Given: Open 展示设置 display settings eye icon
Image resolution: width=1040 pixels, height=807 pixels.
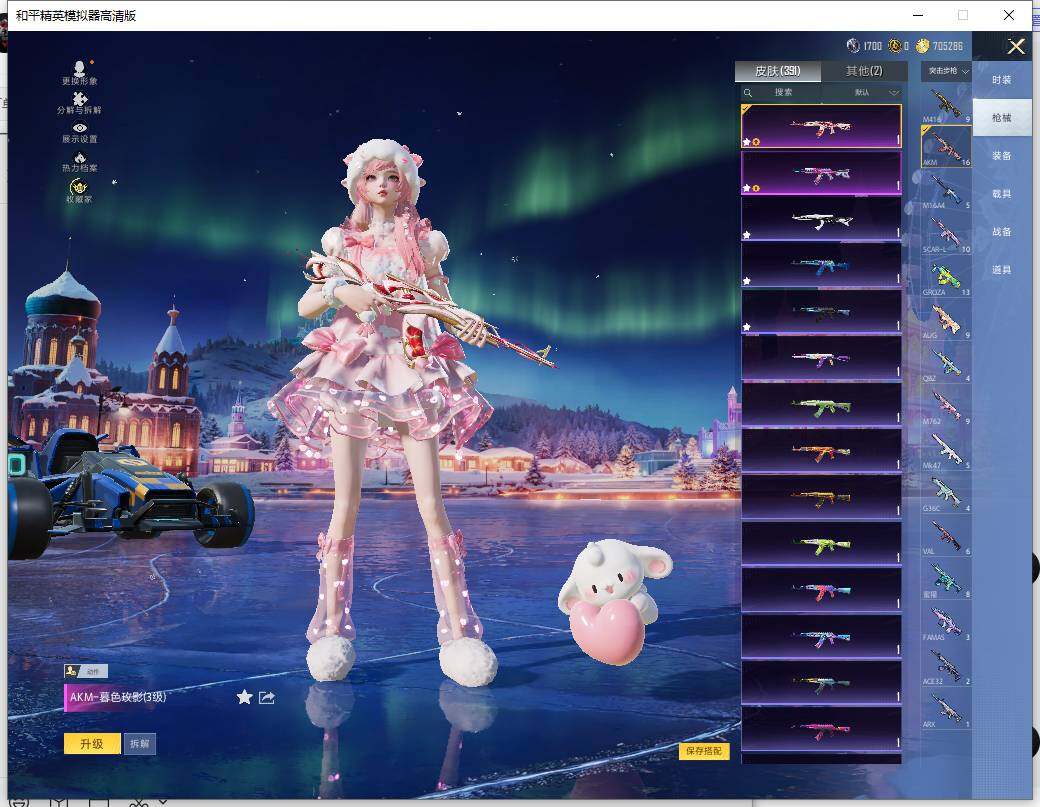Looking at the screenshot, I should [x=80, y=132].
